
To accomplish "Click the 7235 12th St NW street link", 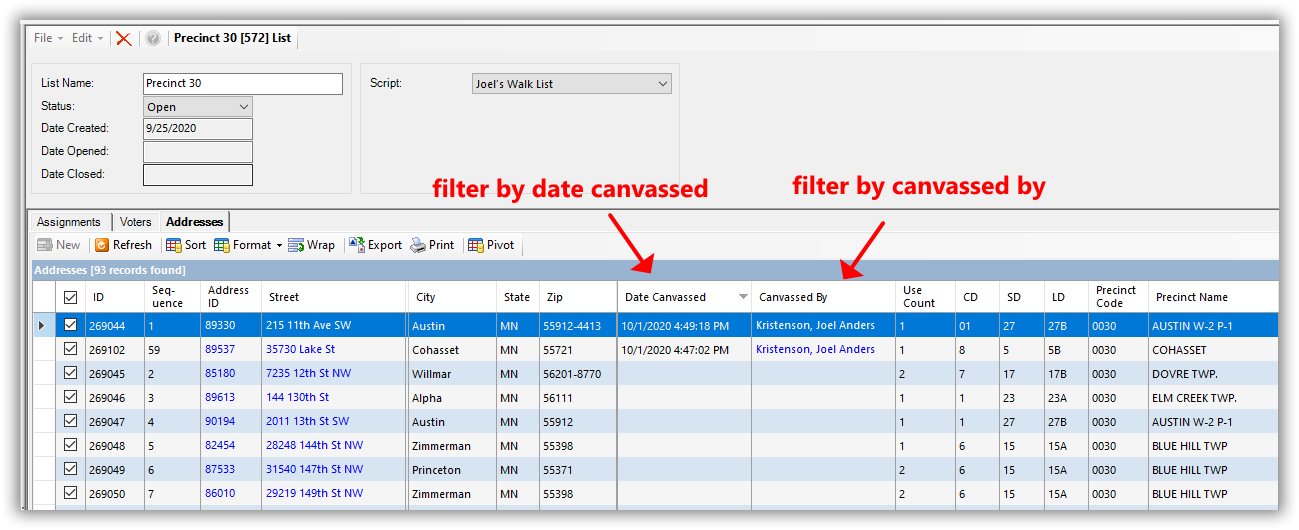I will (307, 374).
